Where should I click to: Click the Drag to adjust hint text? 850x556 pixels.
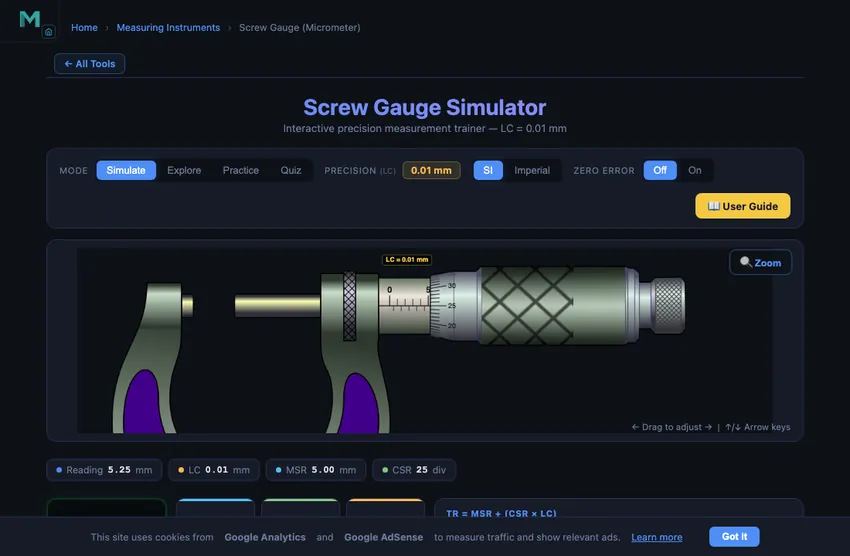[672, 427]
